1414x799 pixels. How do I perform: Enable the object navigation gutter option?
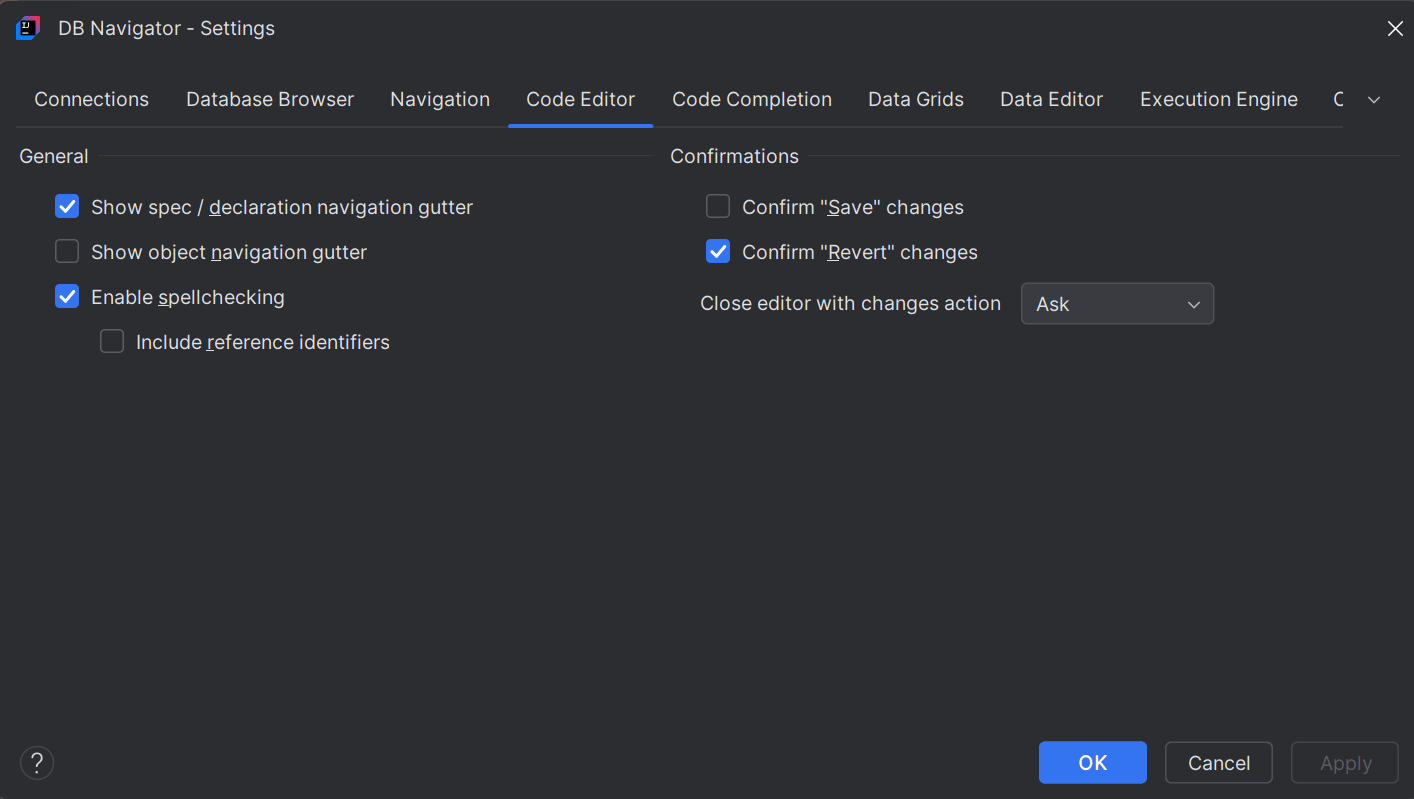(66, 251)
